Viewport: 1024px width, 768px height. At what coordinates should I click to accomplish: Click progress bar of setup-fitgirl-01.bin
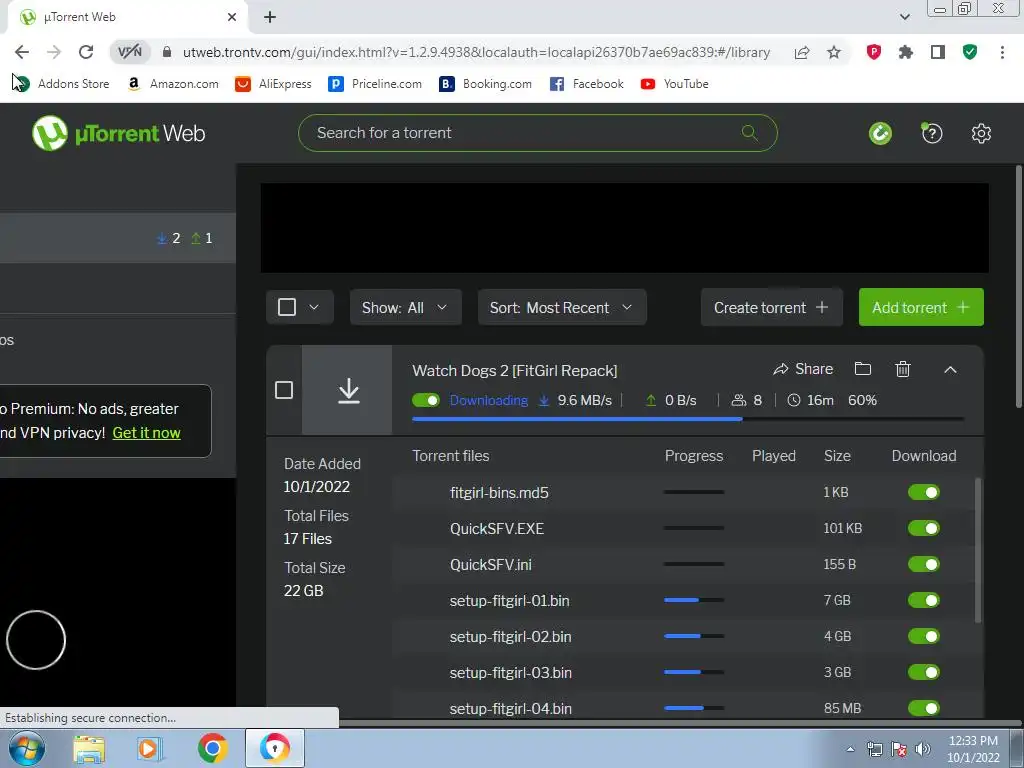click(694, 600)
